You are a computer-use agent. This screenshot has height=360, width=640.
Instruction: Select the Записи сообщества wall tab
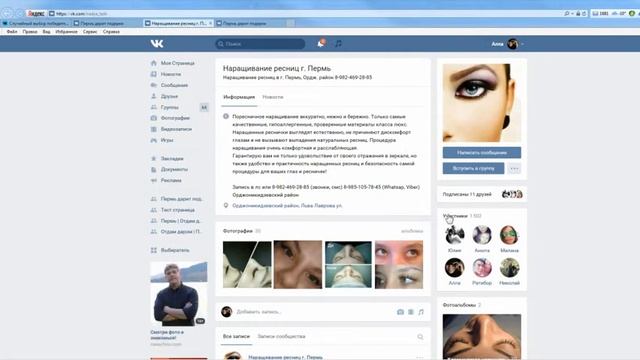(281, 336)
